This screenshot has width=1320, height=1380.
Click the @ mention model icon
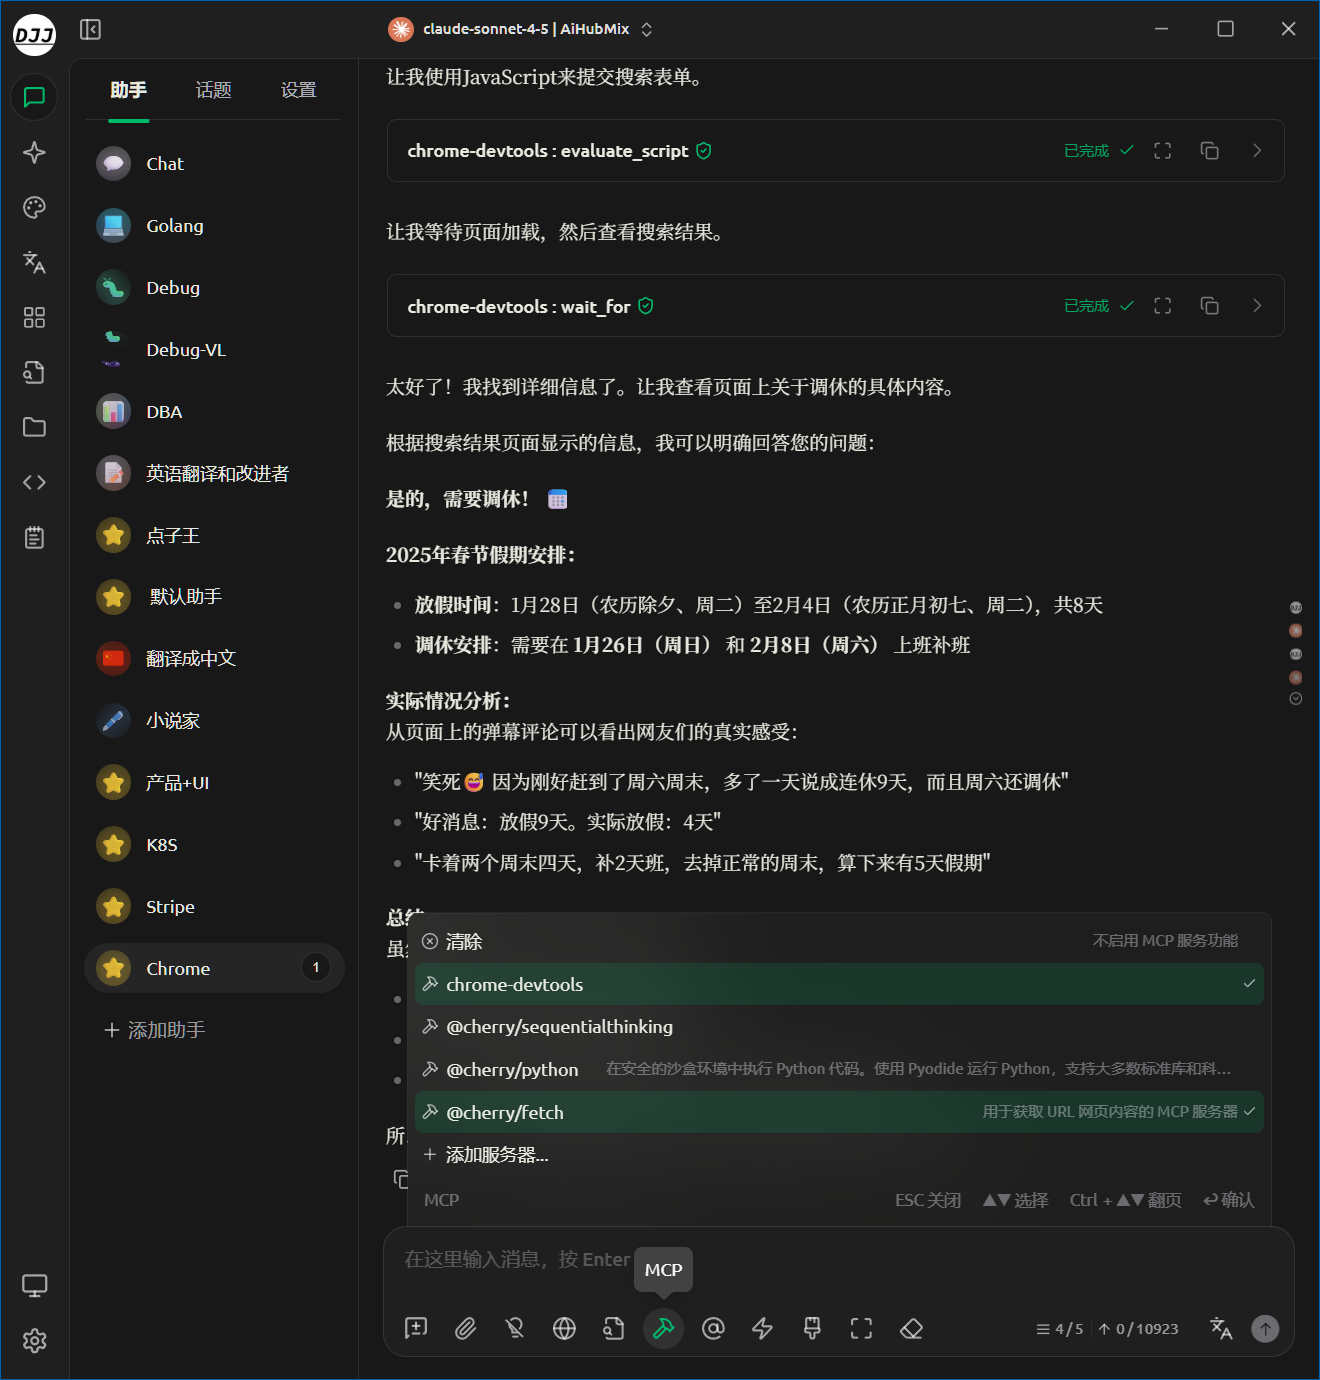click(713, 1328)
